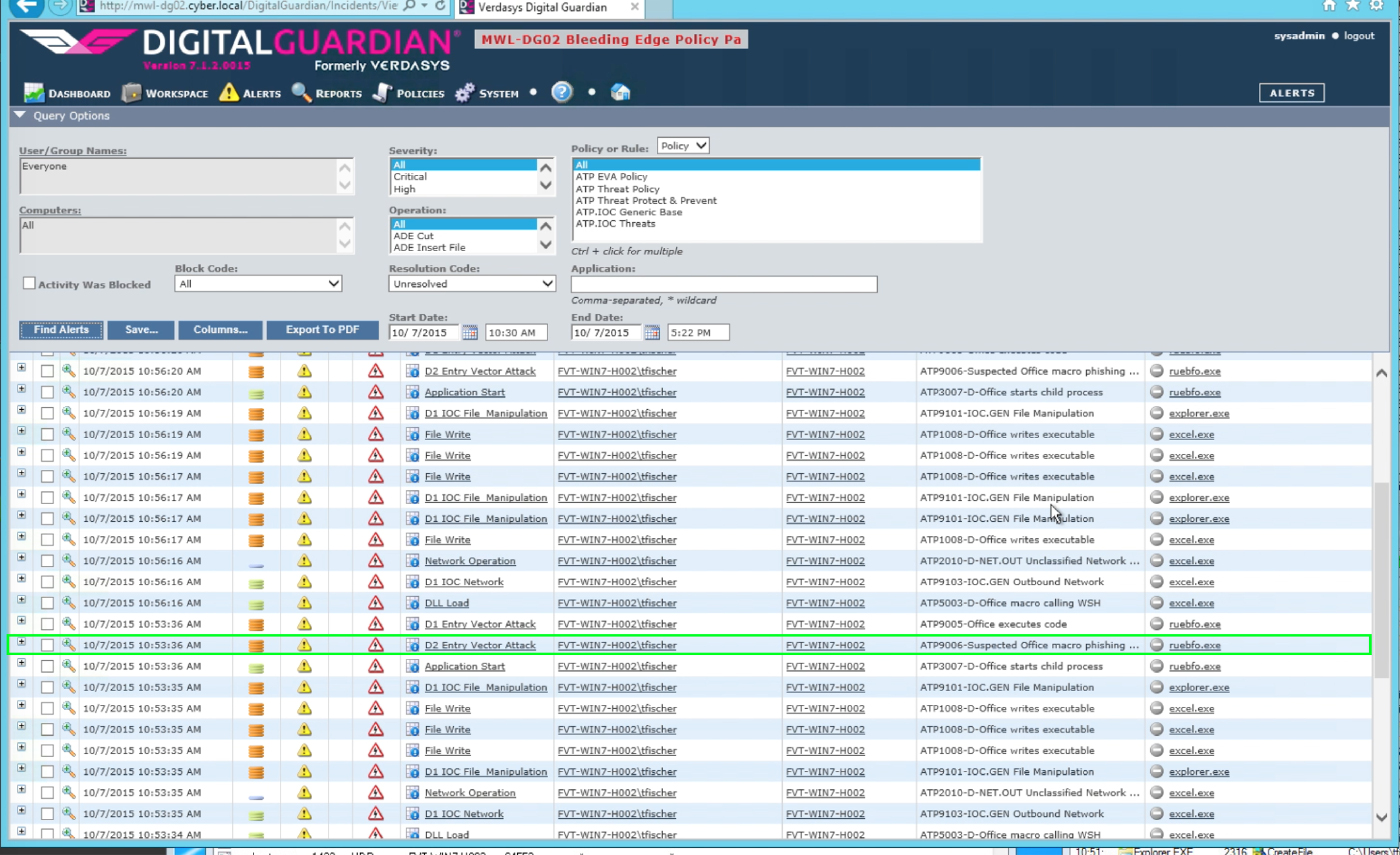Expand the 10:56:20 D2 Entry Vector Attack row

click(21, 369)
